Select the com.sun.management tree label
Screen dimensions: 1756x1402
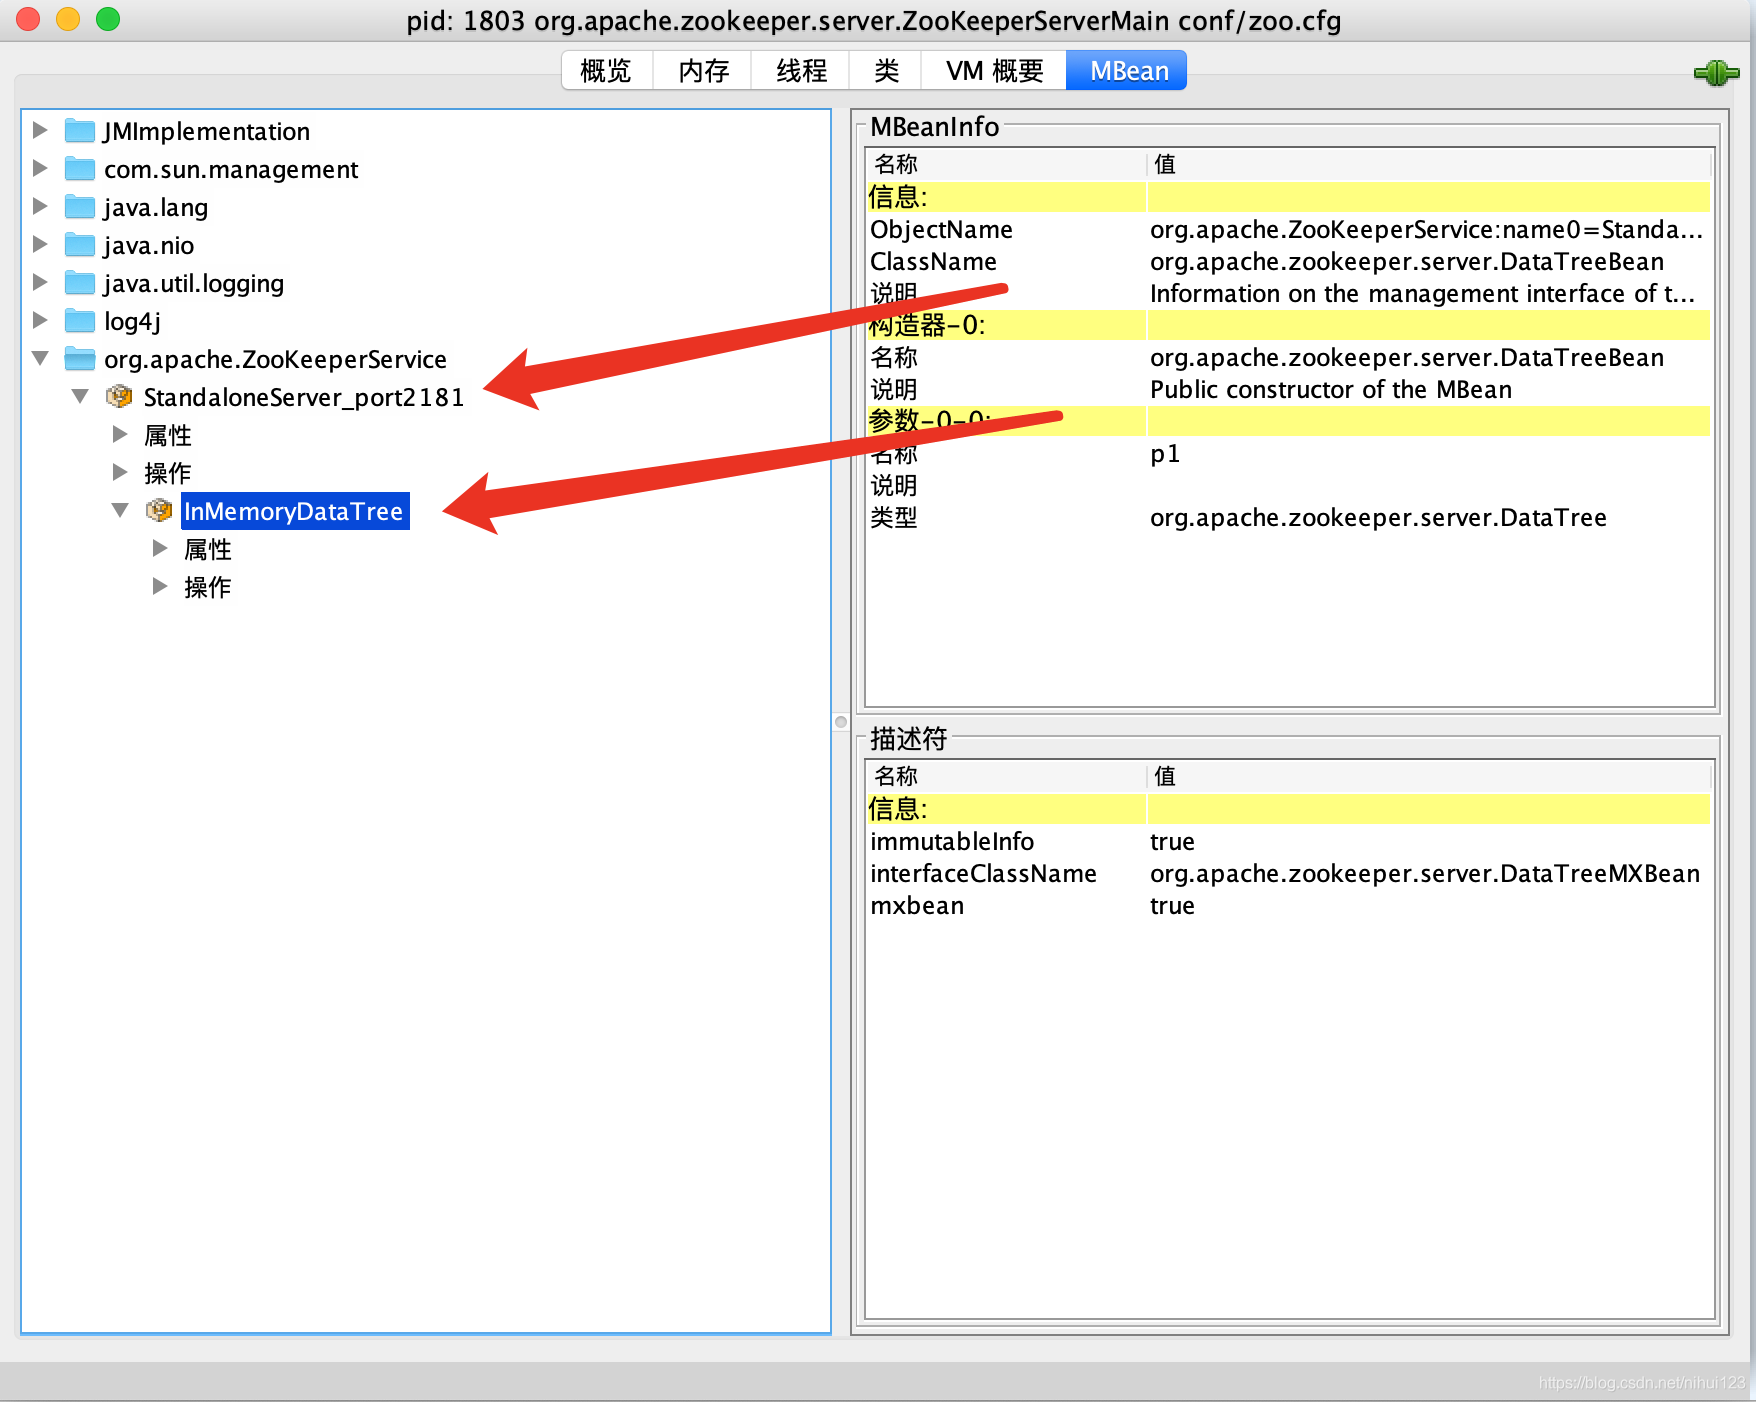tap(231, 169)
